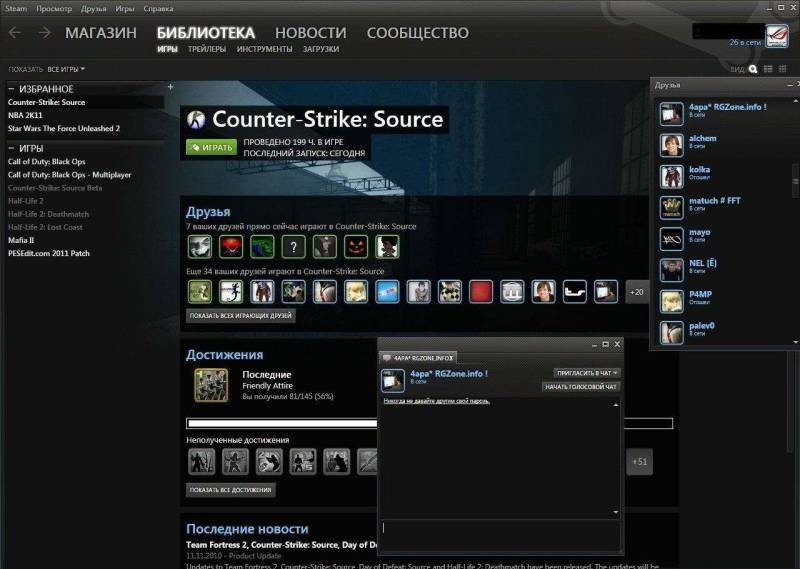Click ПОКАЗАТЬ ВСЕ ДОСТИЖЕНИЯ button
The image size is (800, 569).
point(231,490)
